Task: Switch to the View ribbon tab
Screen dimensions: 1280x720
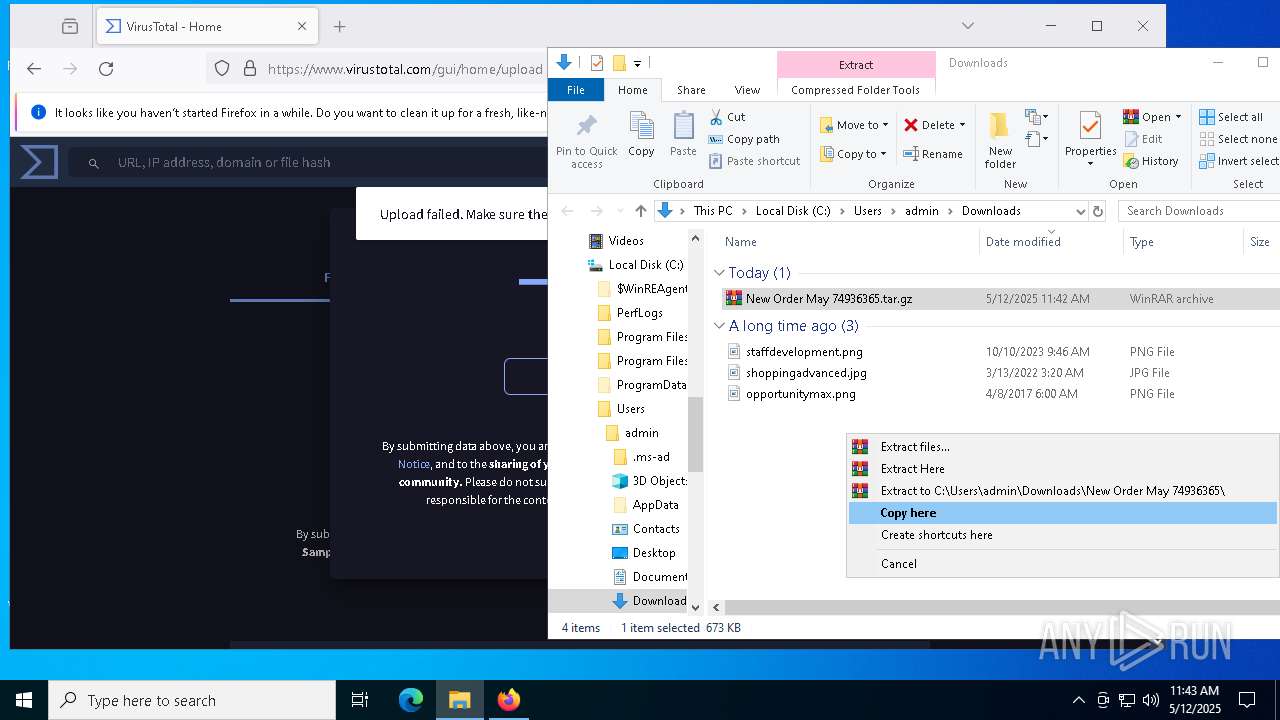Action: [747, 90]
